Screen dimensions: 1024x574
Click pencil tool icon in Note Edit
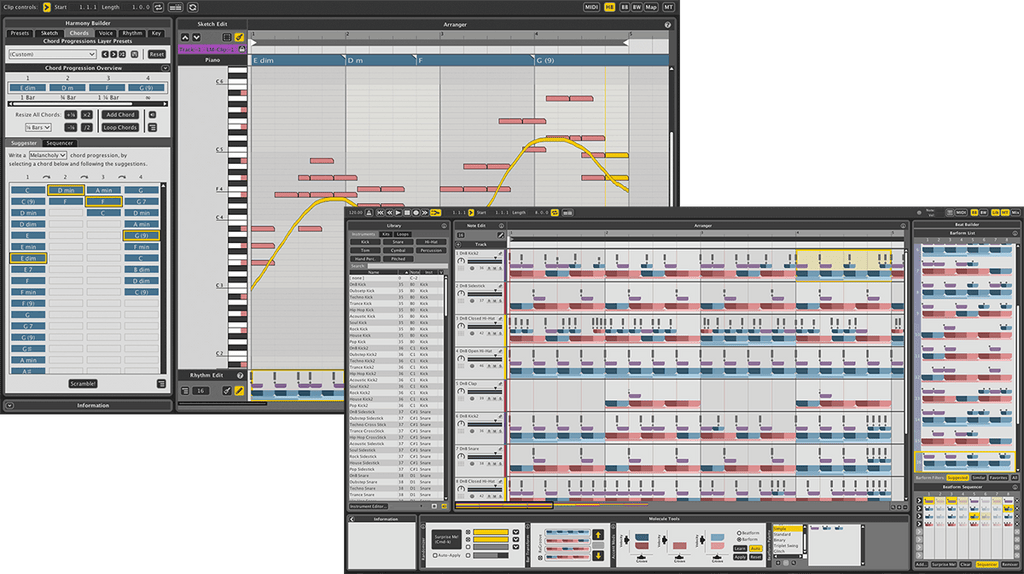point(500,234)
